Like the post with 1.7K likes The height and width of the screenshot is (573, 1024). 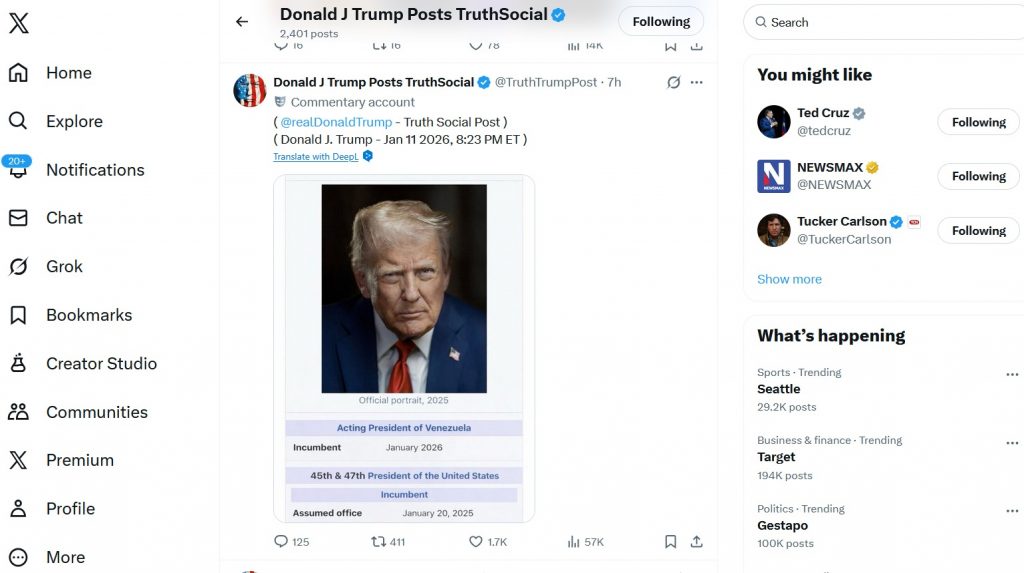coord(476,541)
